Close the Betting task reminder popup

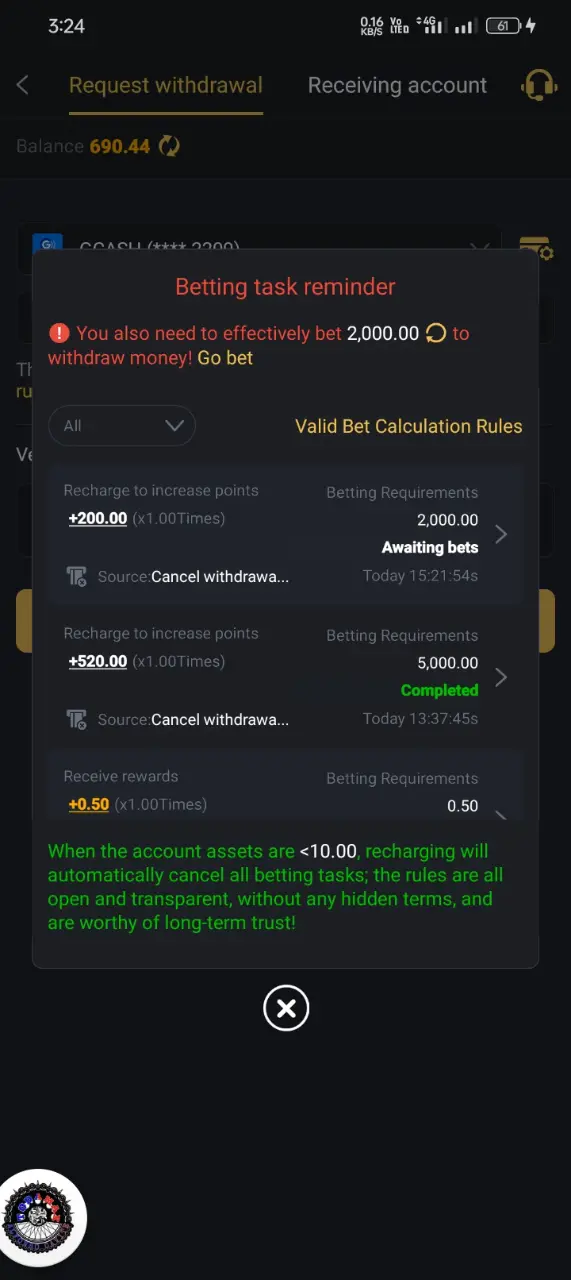pos(286,1008)
